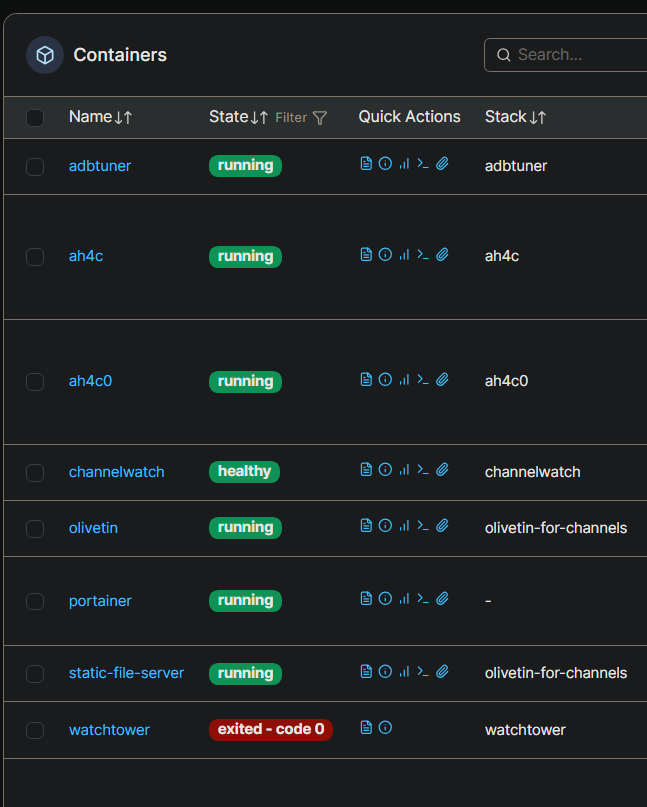Screen dimensions: 647x807
Task: Click the ah4c0 stack name cell
Action: pos(506,381)
